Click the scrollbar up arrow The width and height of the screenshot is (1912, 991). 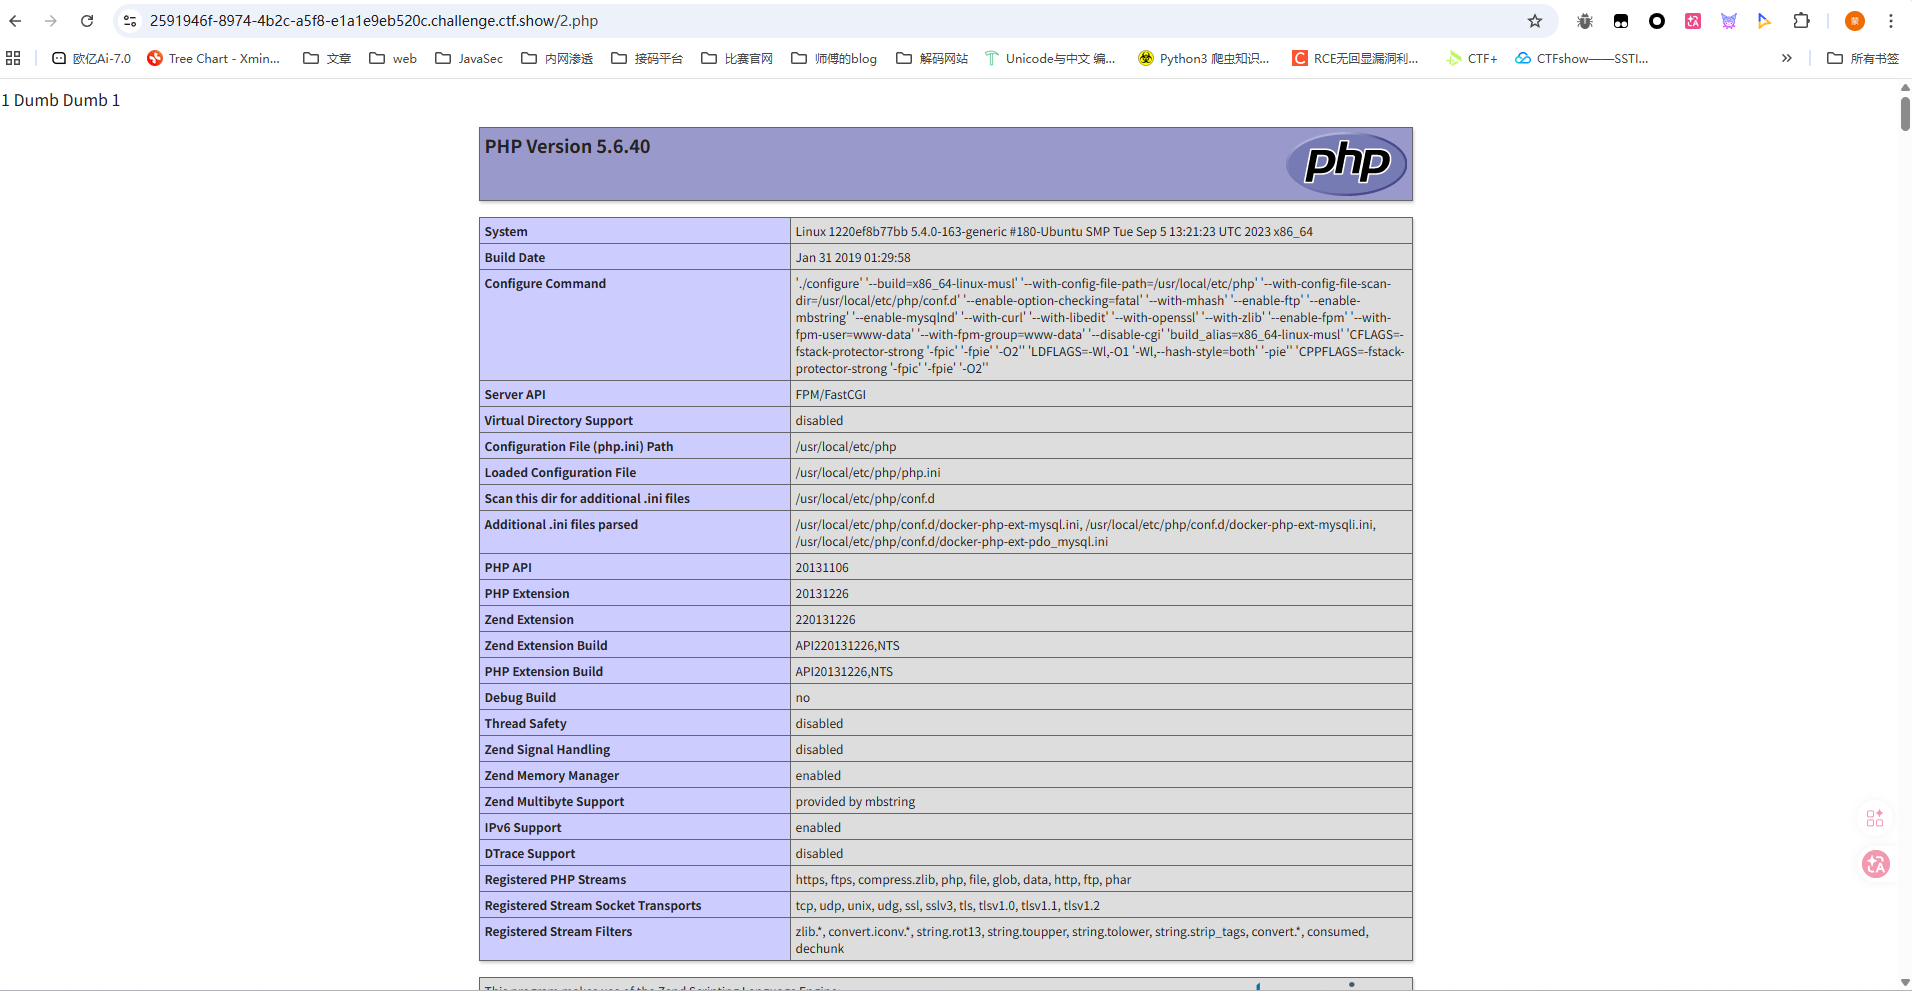pyautogui.click(x=1905, y=88)
